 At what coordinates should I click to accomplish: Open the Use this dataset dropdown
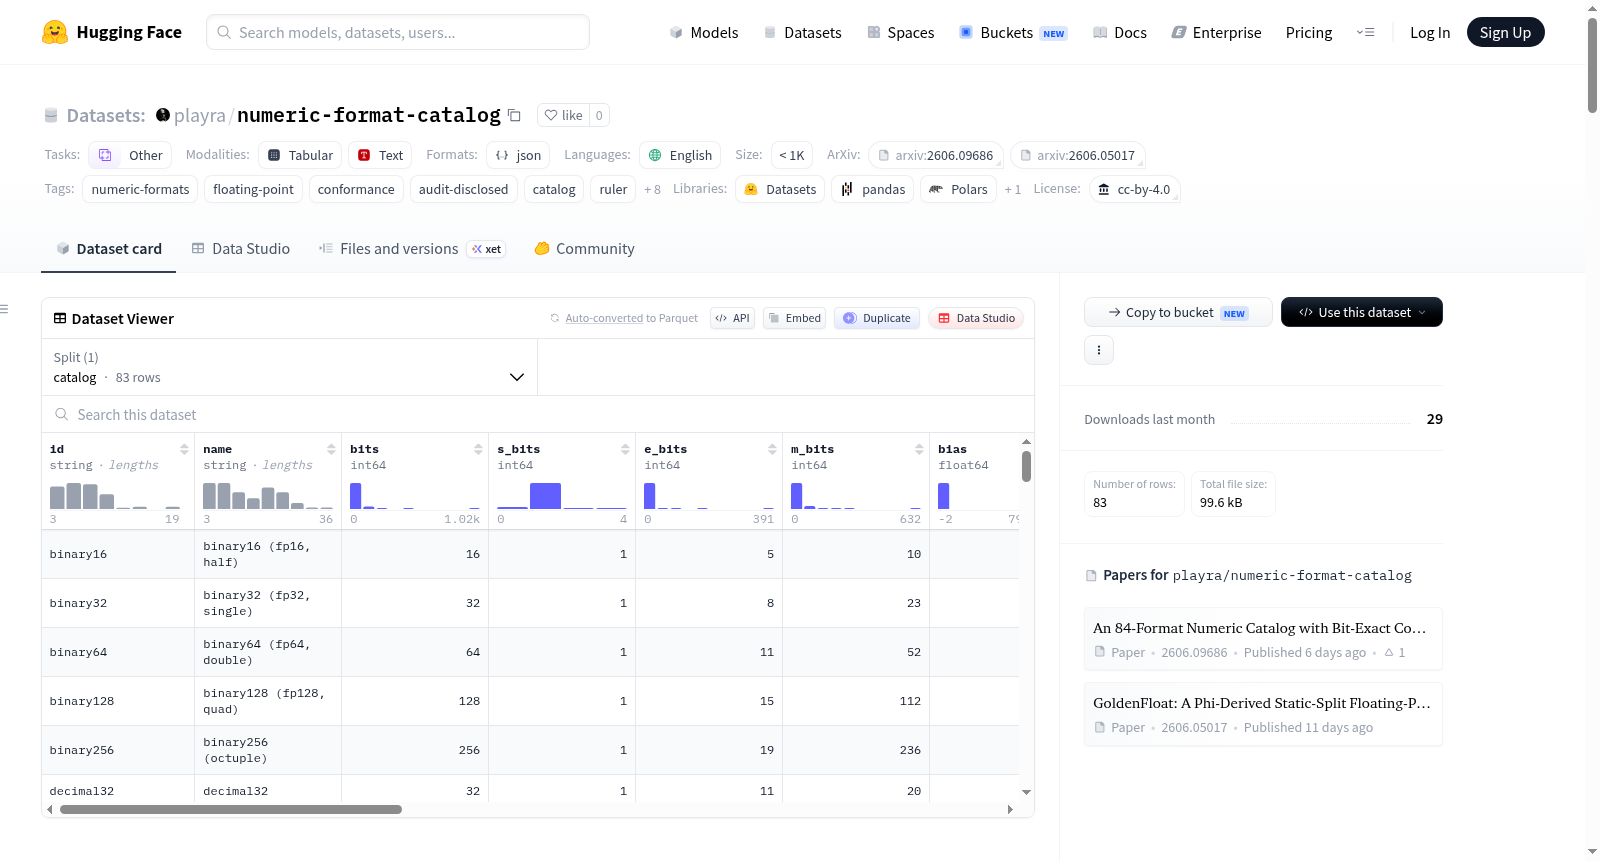[1362, 312]
